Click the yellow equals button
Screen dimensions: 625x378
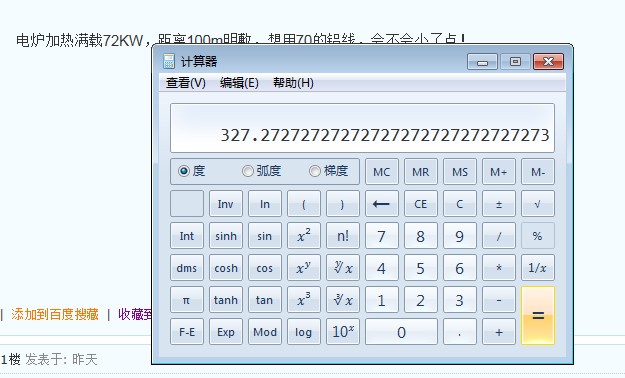pos(538,315)
